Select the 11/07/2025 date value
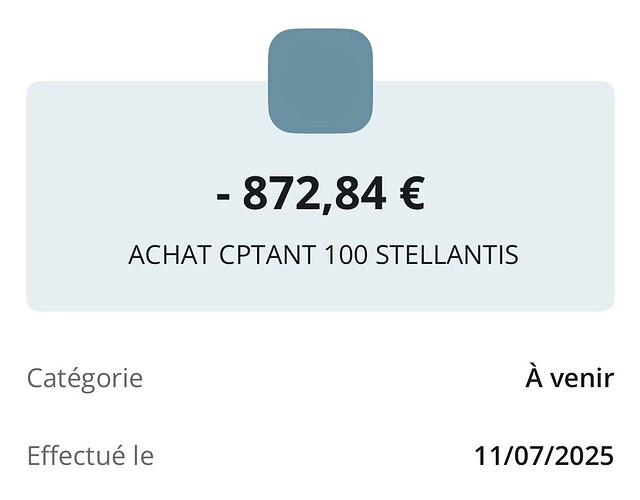The width and height of the screenshot is (640, 500). tap(544, 456)
